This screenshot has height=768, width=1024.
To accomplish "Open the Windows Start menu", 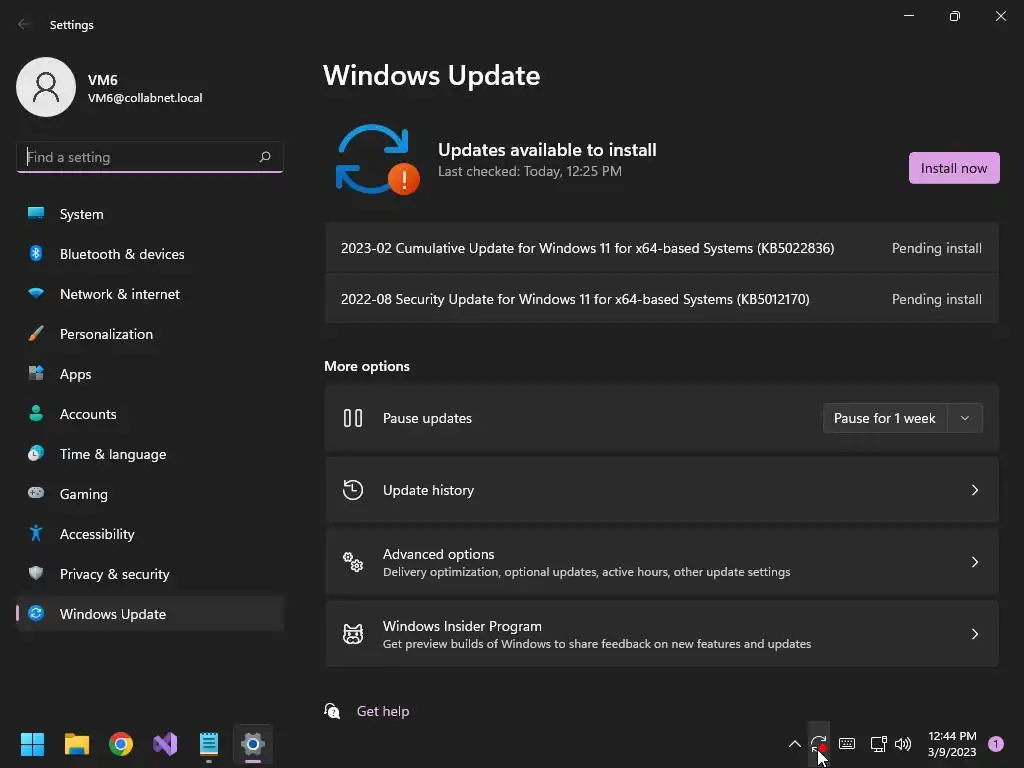I will coord(32,744).
